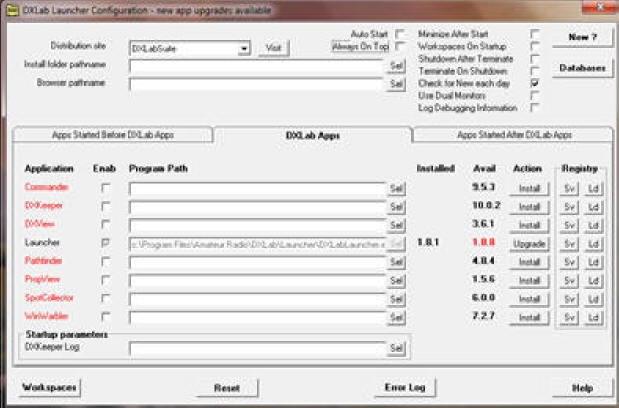Viewport: 619px width, 408px height.
Task: Upgrade the Launcher application
Action: [529, 244]
